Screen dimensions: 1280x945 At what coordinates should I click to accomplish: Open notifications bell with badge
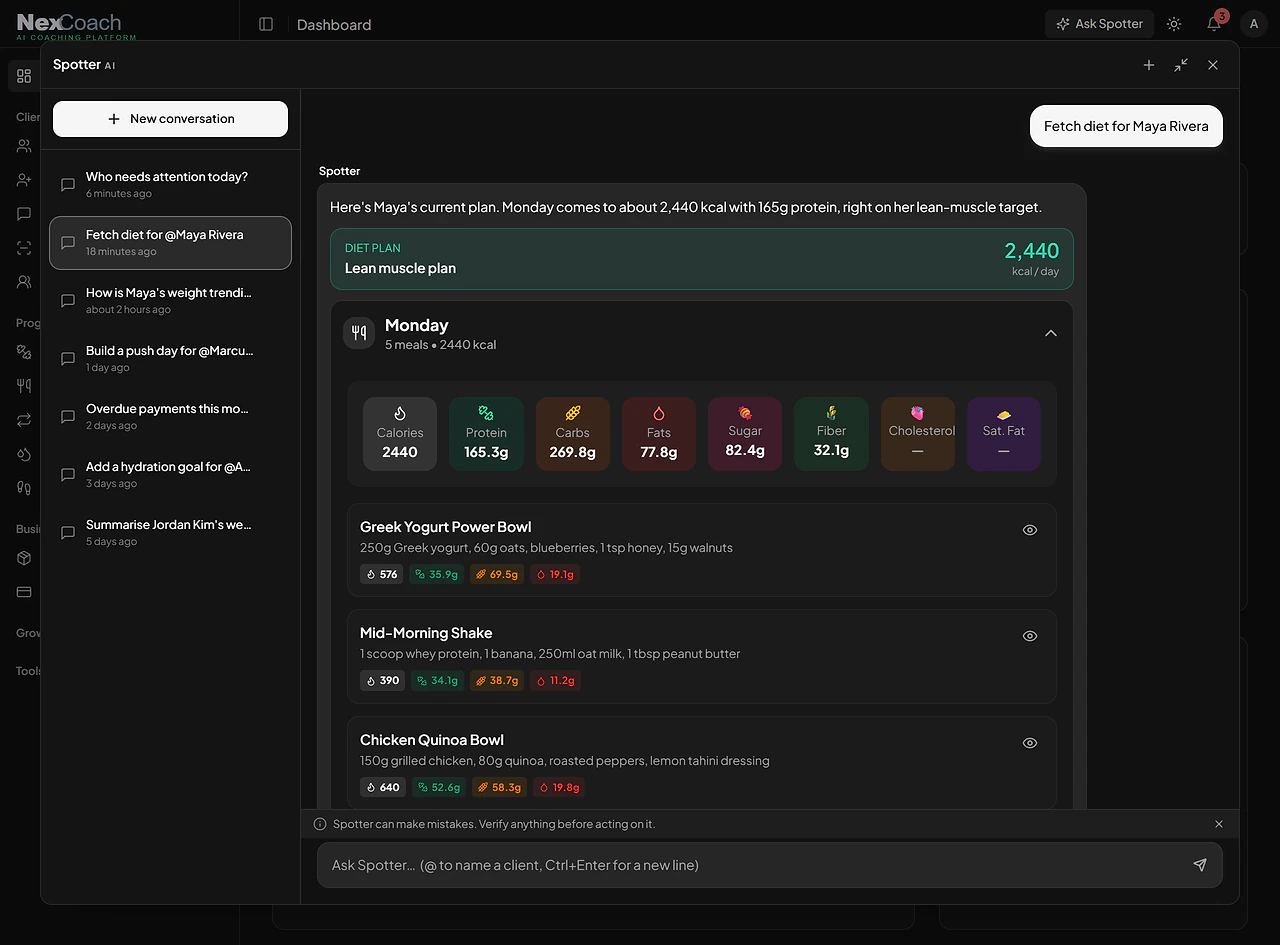[x=1215, y=23]
